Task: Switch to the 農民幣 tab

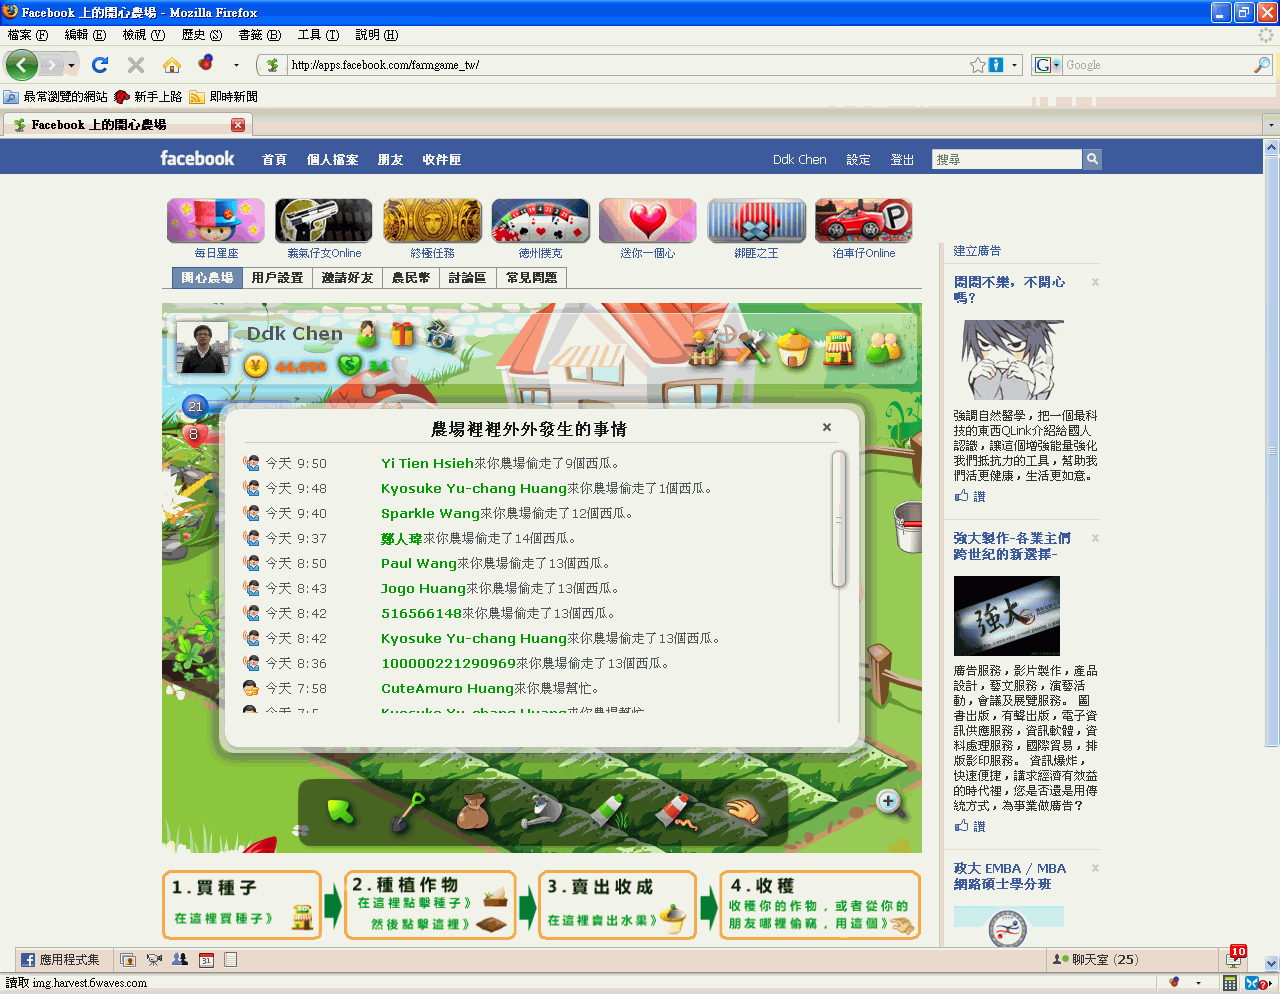Action: 411,278
